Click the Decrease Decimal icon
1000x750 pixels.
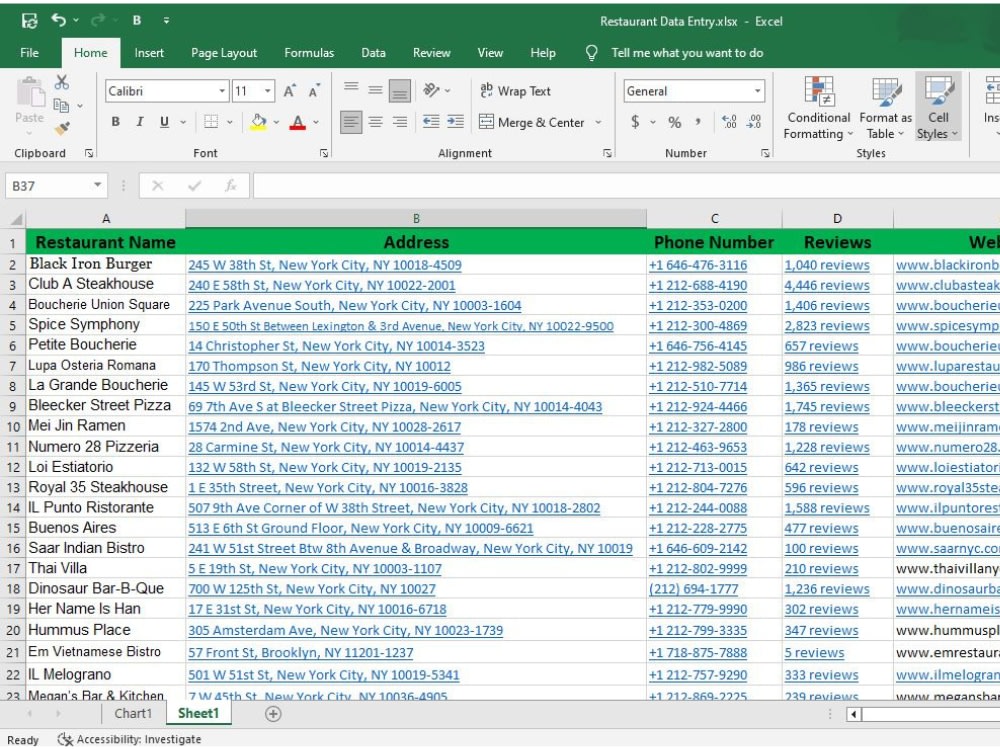click(x=753, y=122)
